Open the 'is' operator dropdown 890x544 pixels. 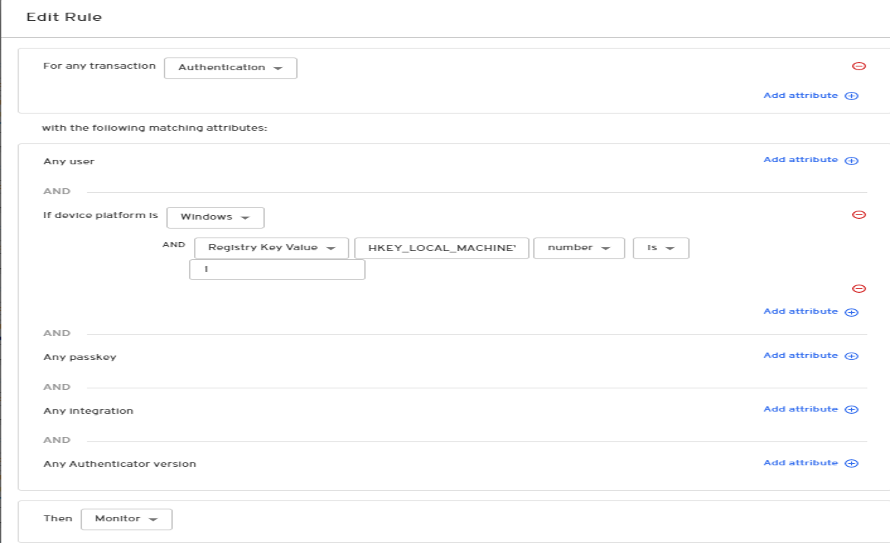click(x=660, y=248)
